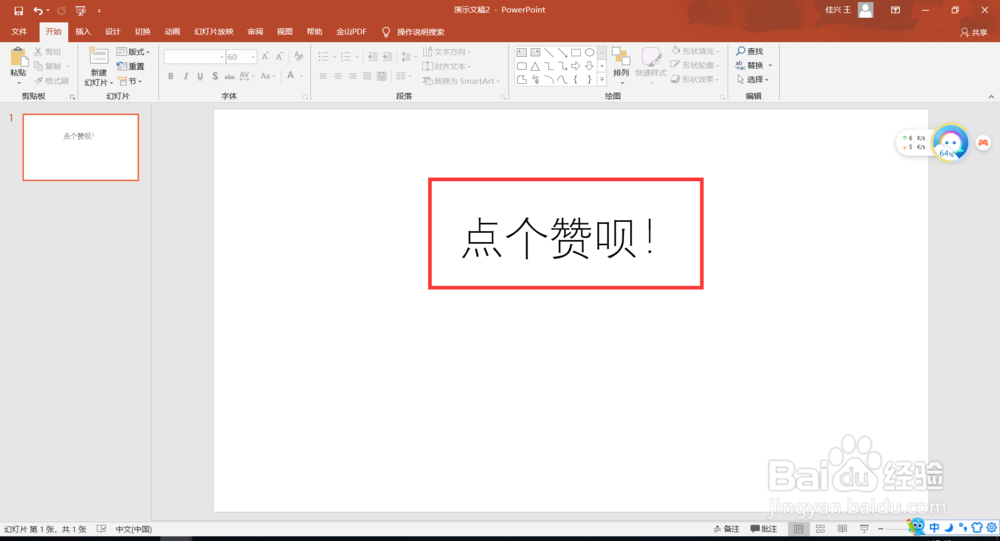Increase font size with larger A button

pyautogui.click(x=265, y=57)
